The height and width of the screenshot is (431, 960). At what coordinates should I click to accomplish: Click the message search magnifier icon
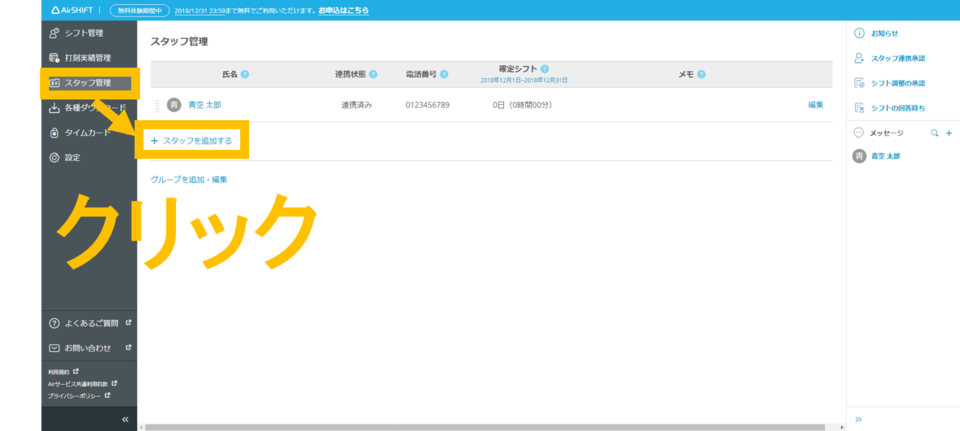pos(934,133)
